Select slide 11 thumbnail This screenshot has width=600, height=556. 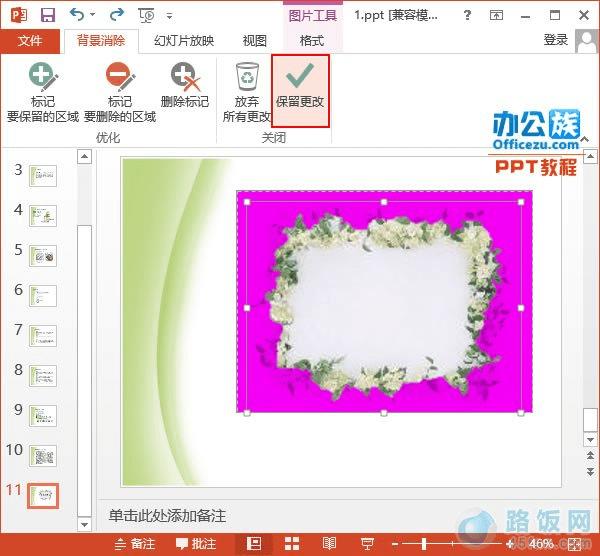[x=43, y=496]
